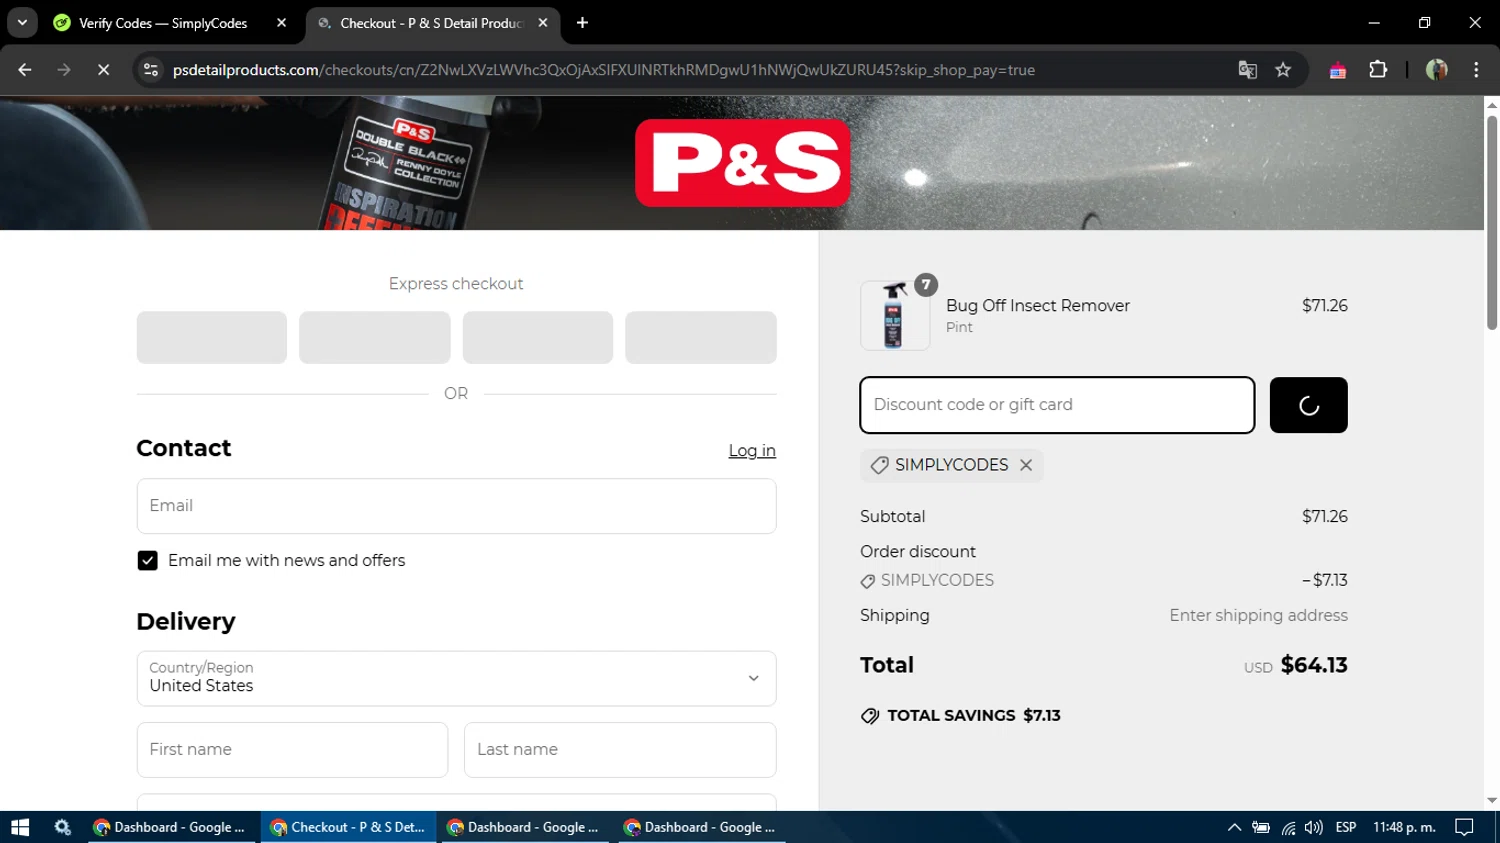
Task: Select the Checkout - P & S Detail tab
Action: [432, 22]
